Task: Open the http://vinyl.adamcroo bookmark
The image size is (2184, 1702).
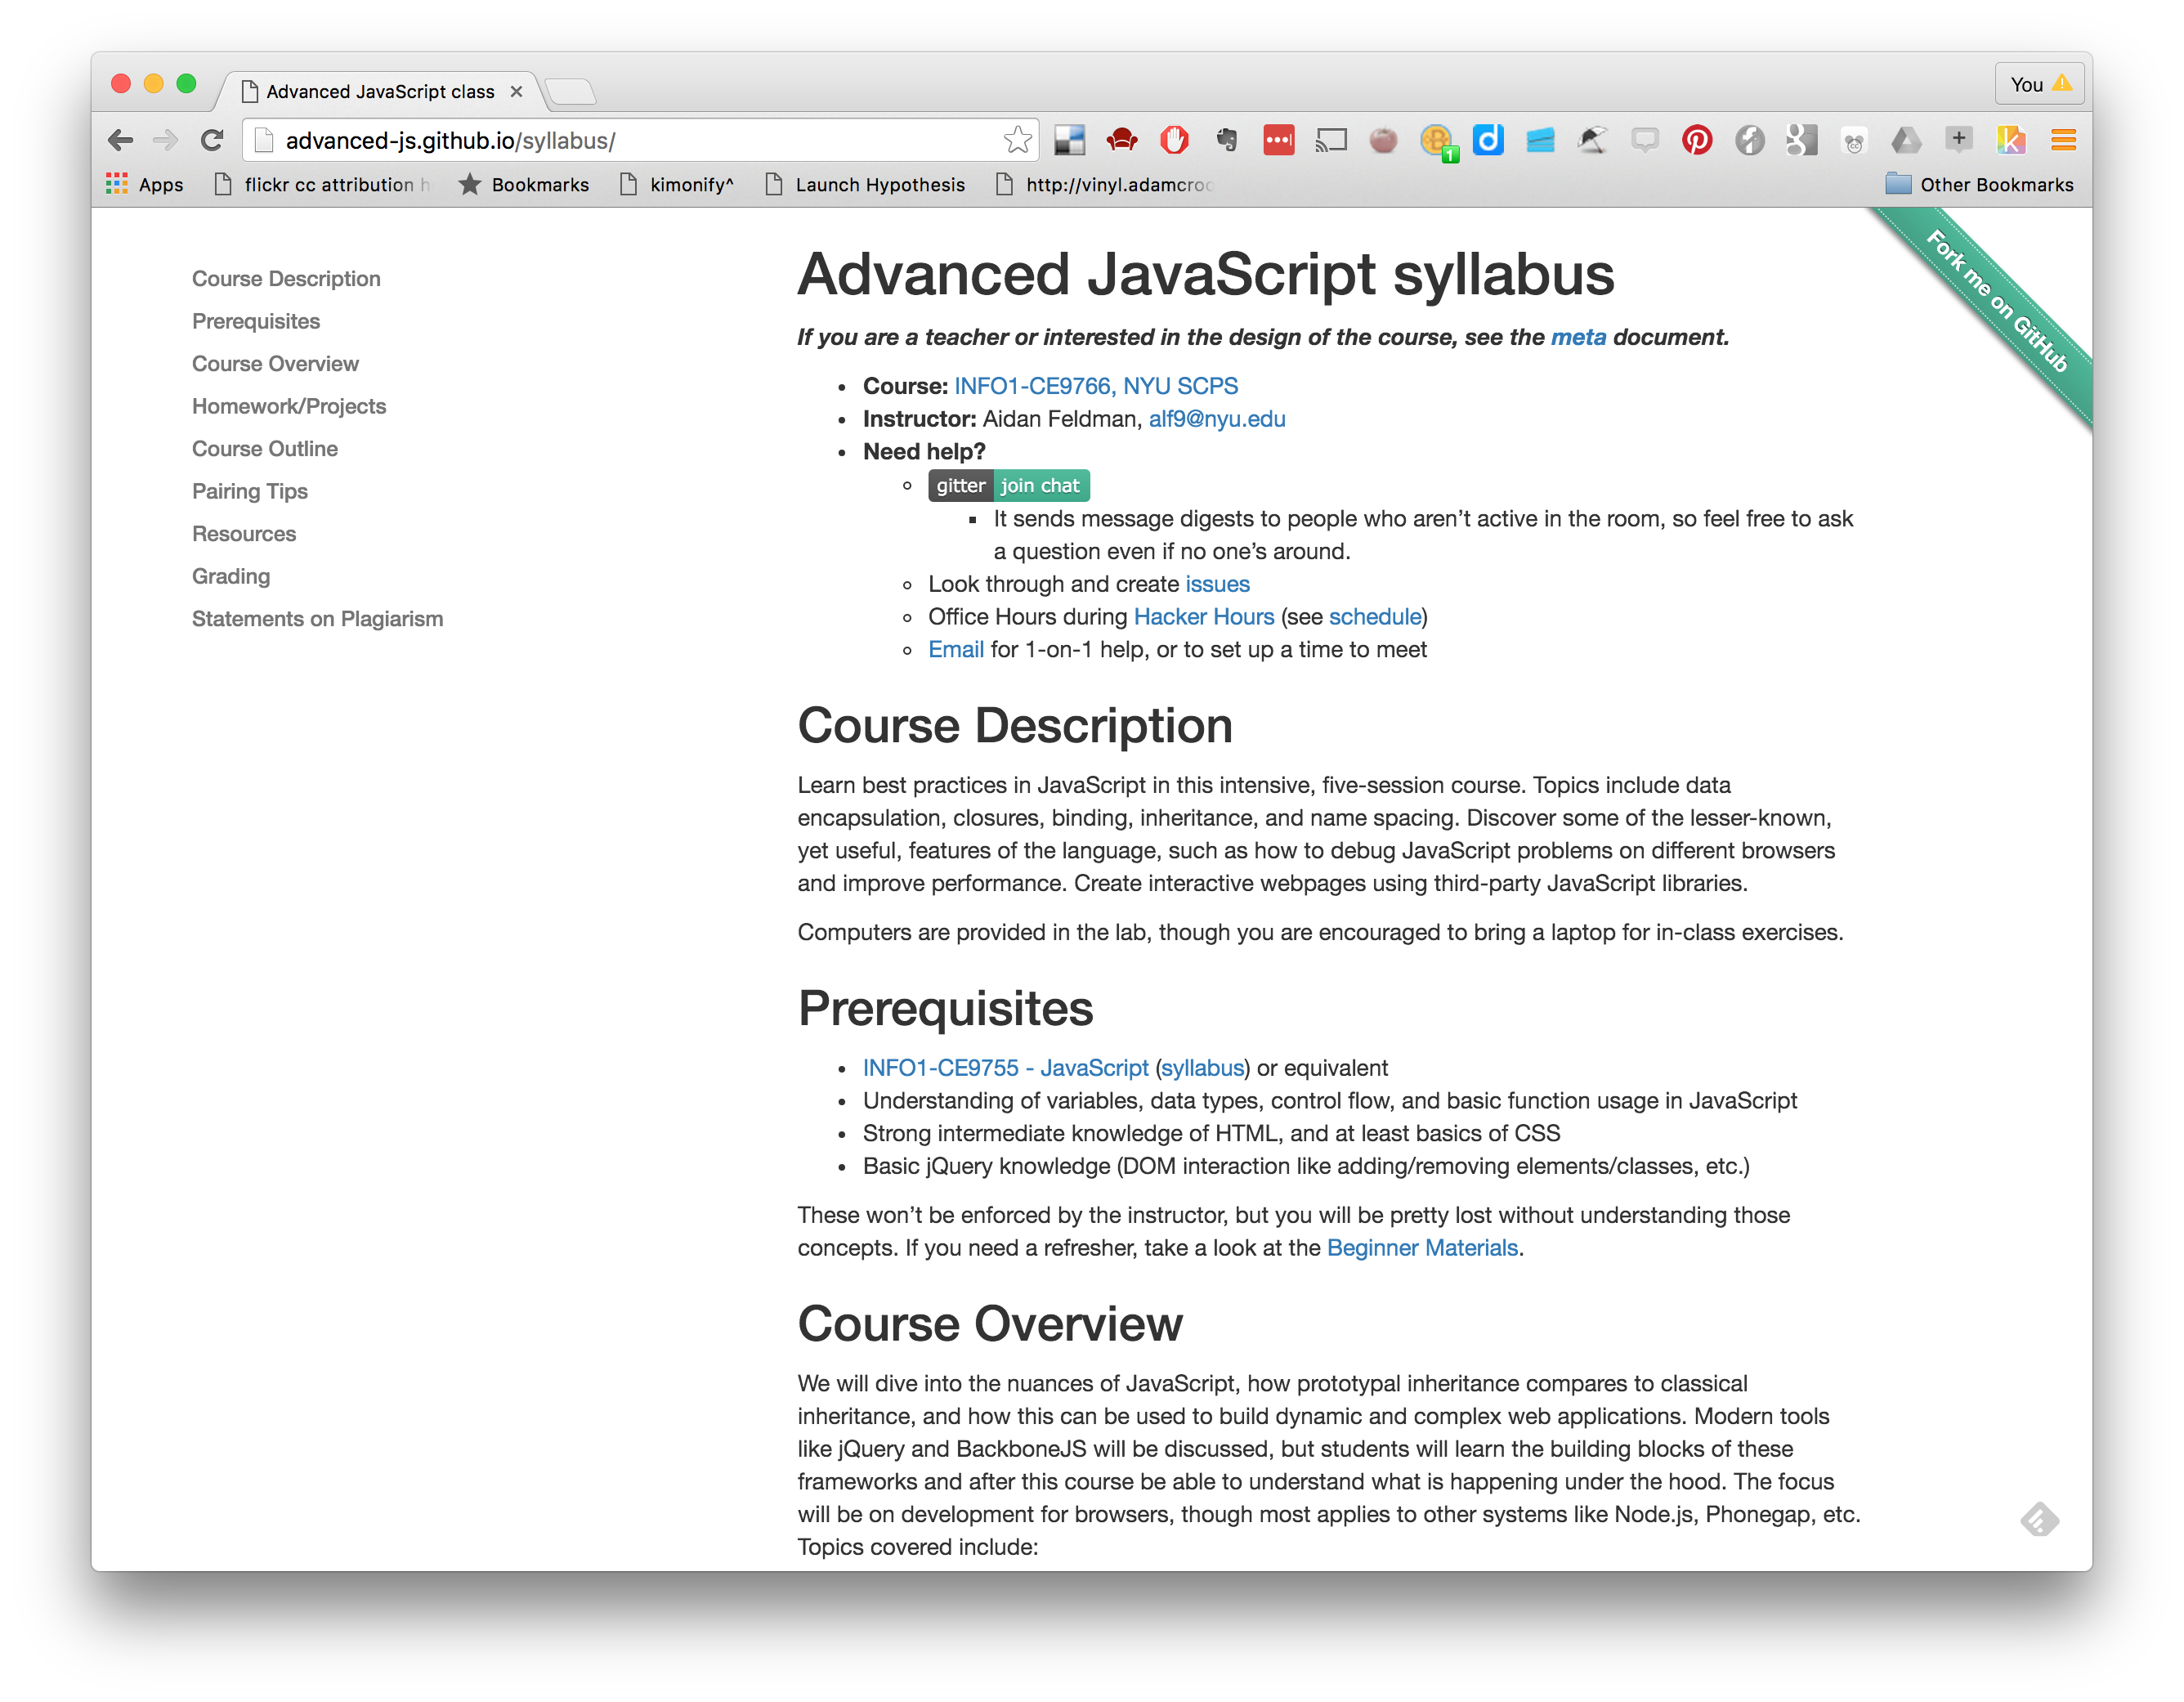Action: pos(1104,184)
